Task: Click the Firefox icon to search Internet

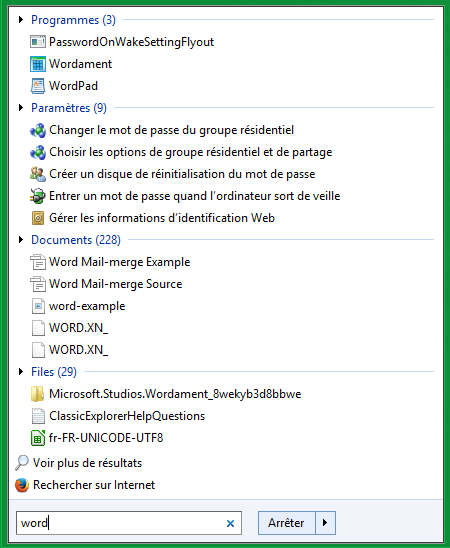Action: click(22, 485)
